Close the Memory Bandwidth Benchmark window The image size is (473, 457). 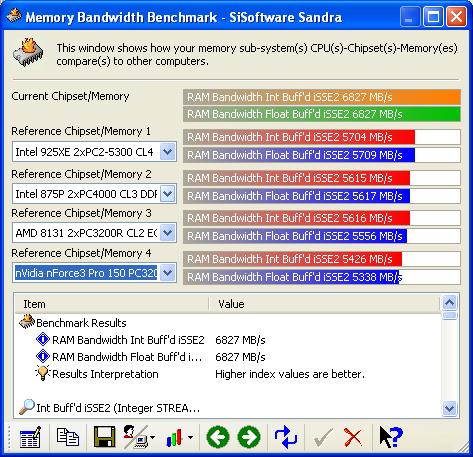[x=456, y=16]
